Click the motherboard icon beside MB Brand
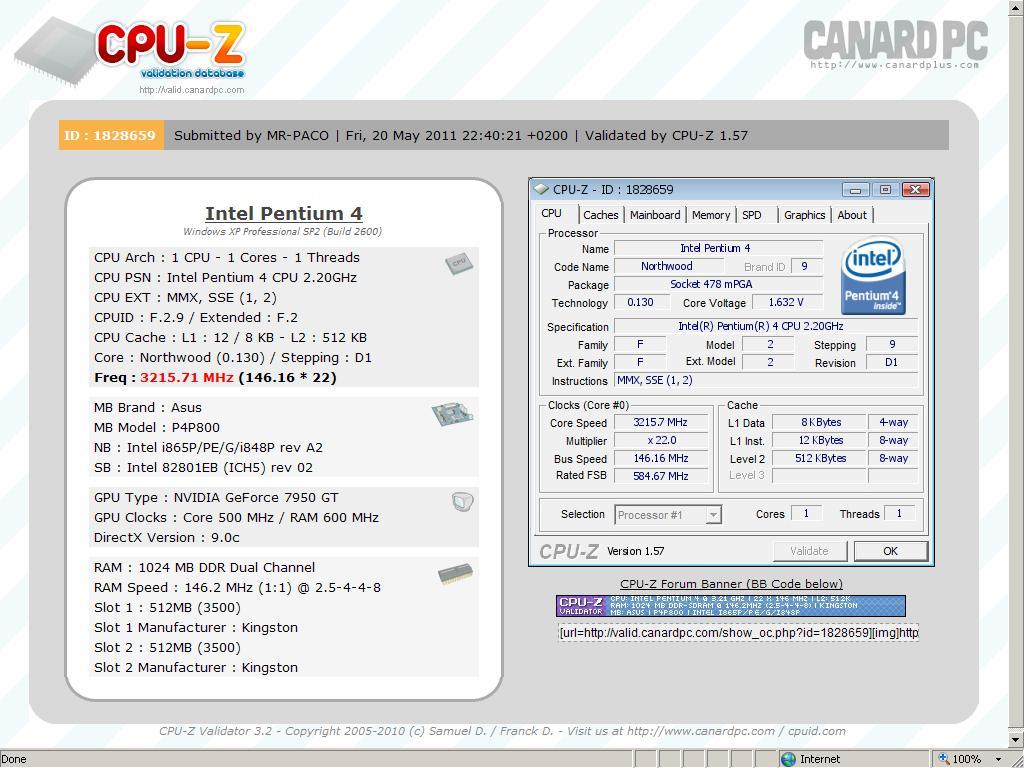The width and height of the screenshot is (1024, 768). coord(452,414)
